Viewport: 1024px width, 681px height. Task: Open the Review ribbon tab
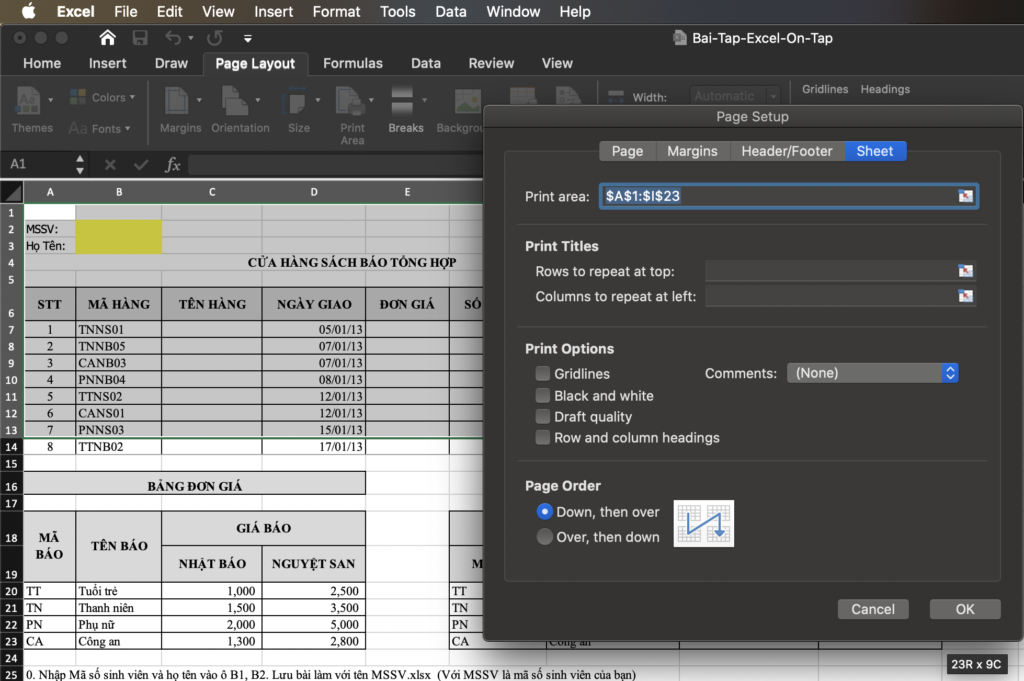(491, 63)
